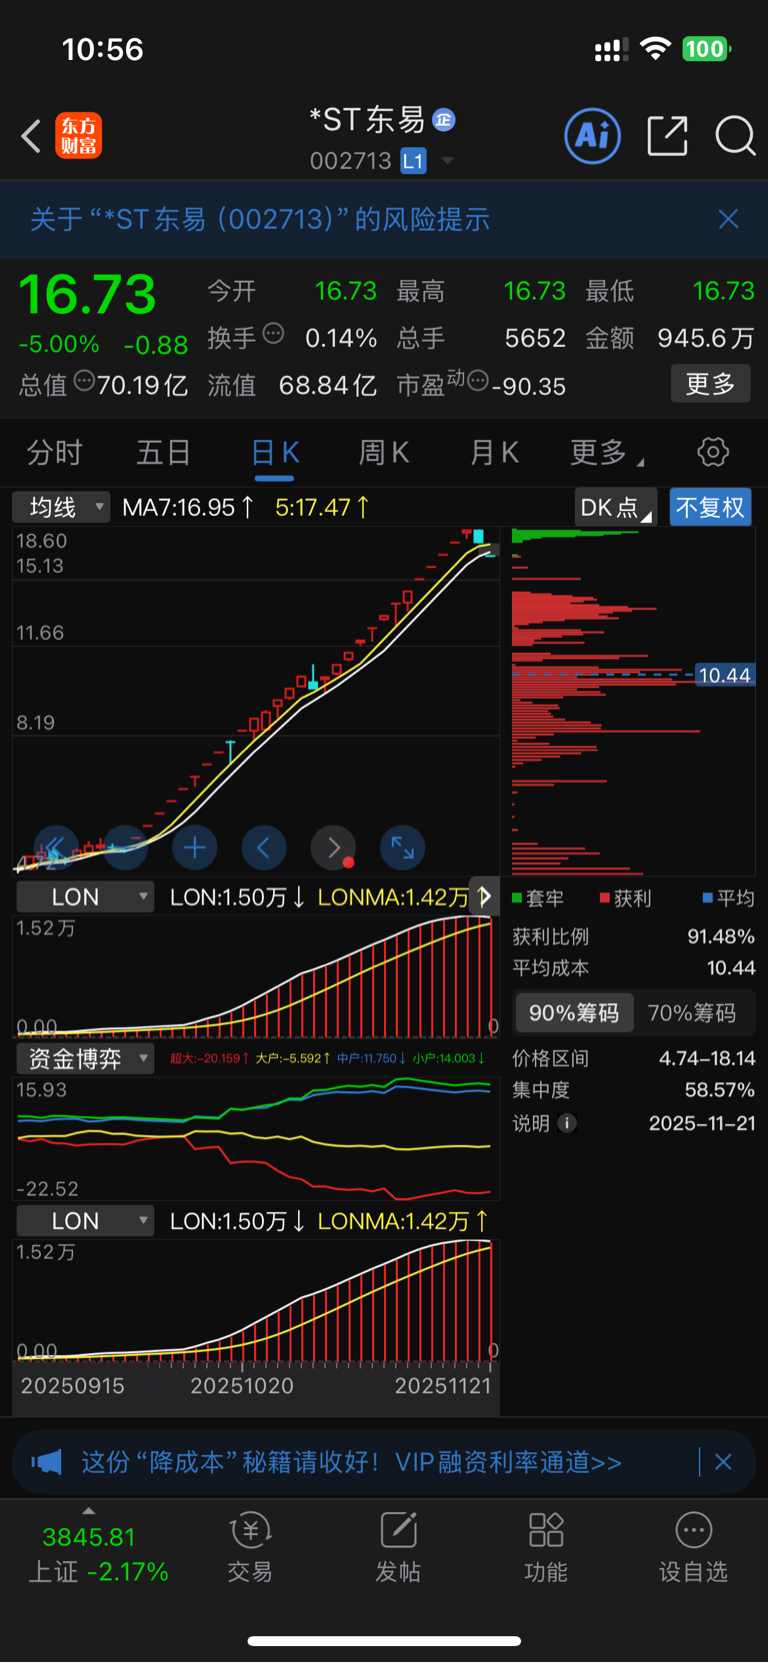Open the risk notice for *ST东易
768x1663 pixels.
coord(260,219)
